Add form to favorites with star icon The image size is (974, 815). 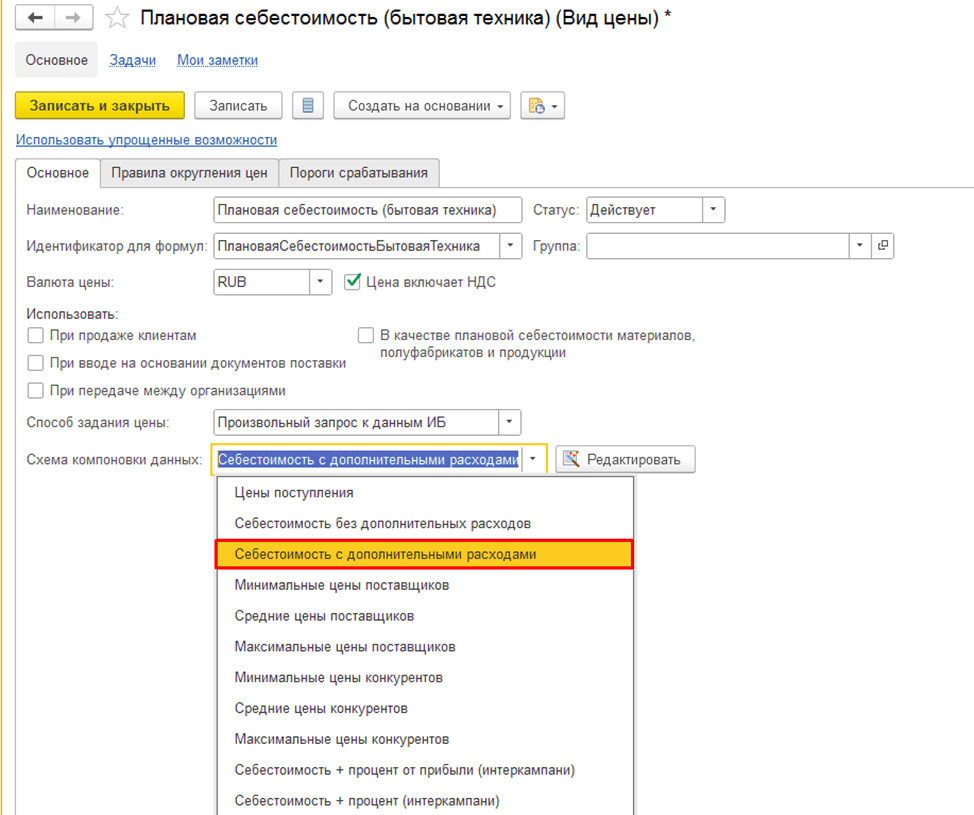(x=117, y=18)
